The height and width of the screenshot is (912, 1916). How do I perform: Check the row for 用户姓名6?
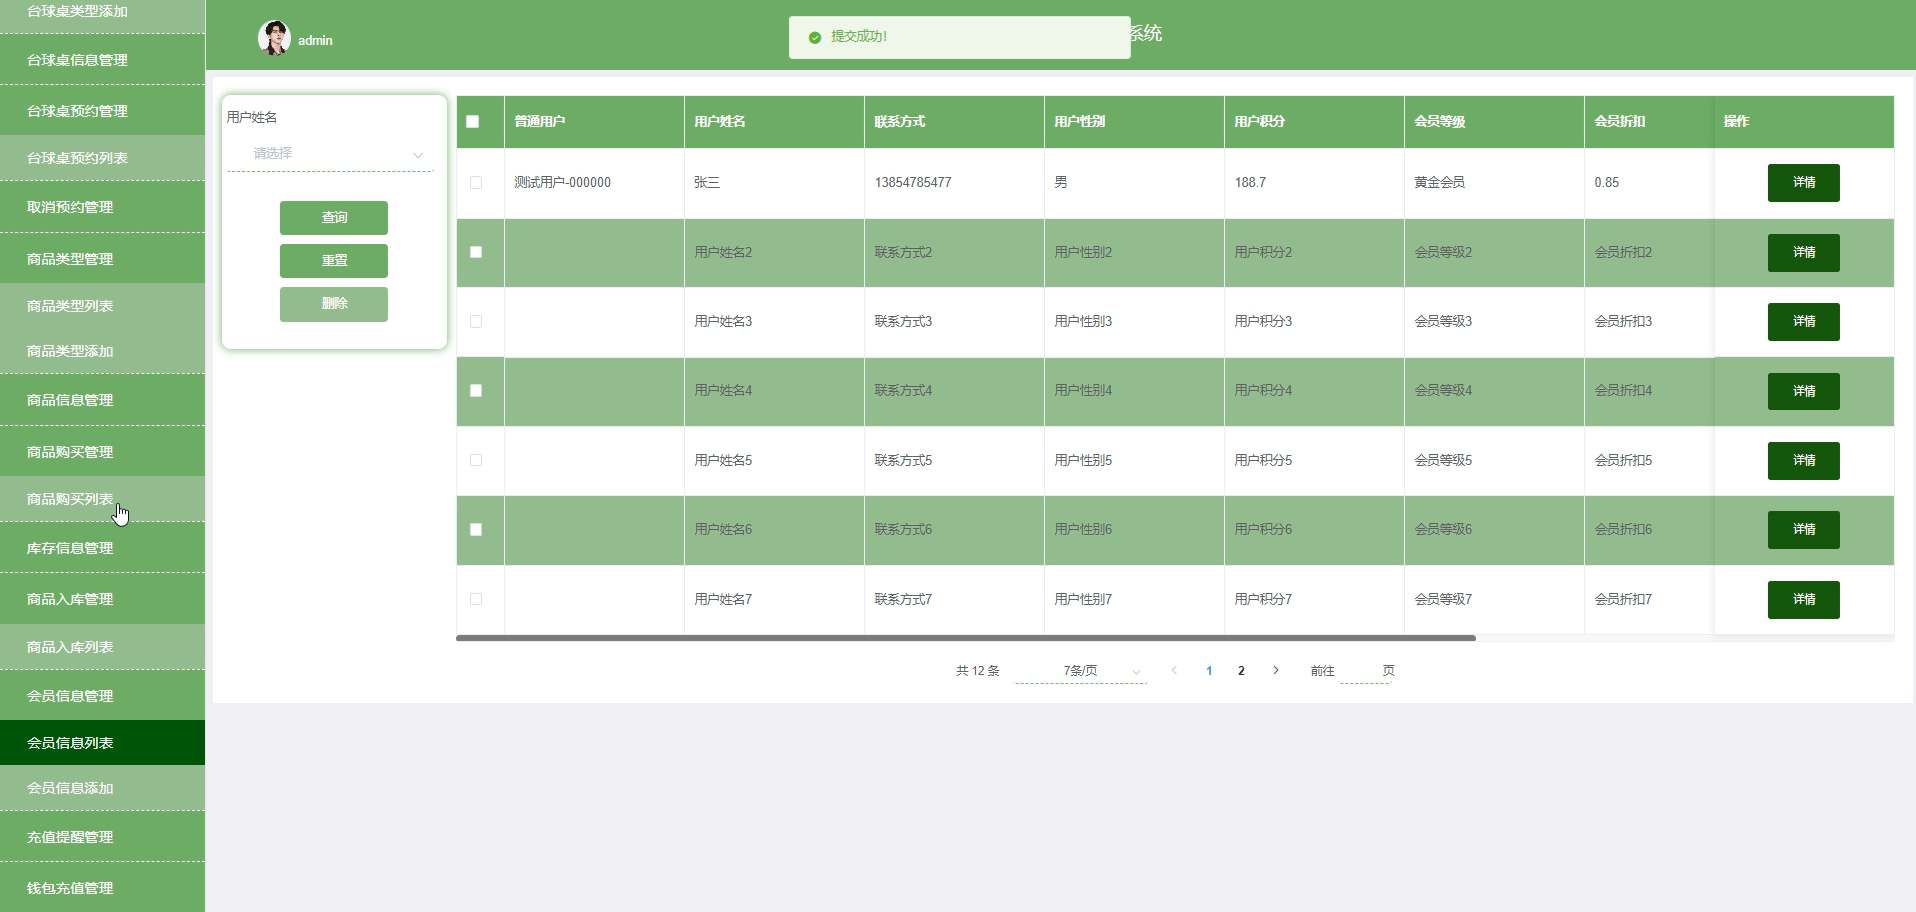click(476, 530)
